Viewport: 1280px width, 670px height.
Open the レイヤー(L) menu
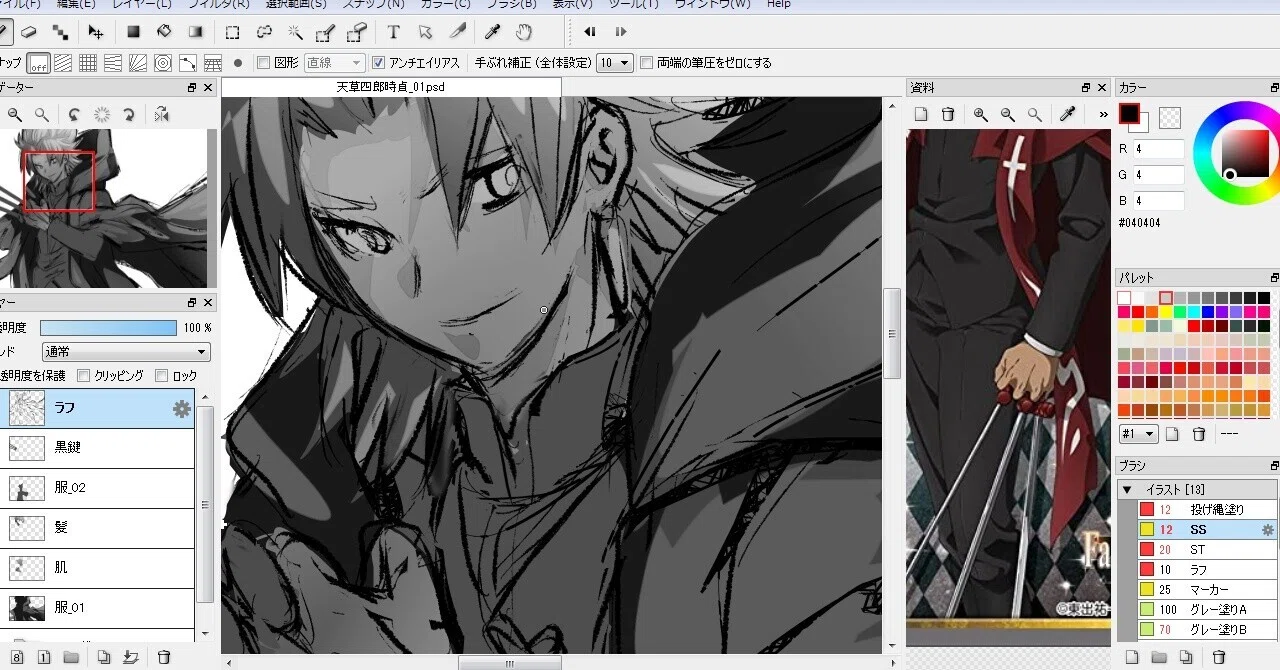141,4
